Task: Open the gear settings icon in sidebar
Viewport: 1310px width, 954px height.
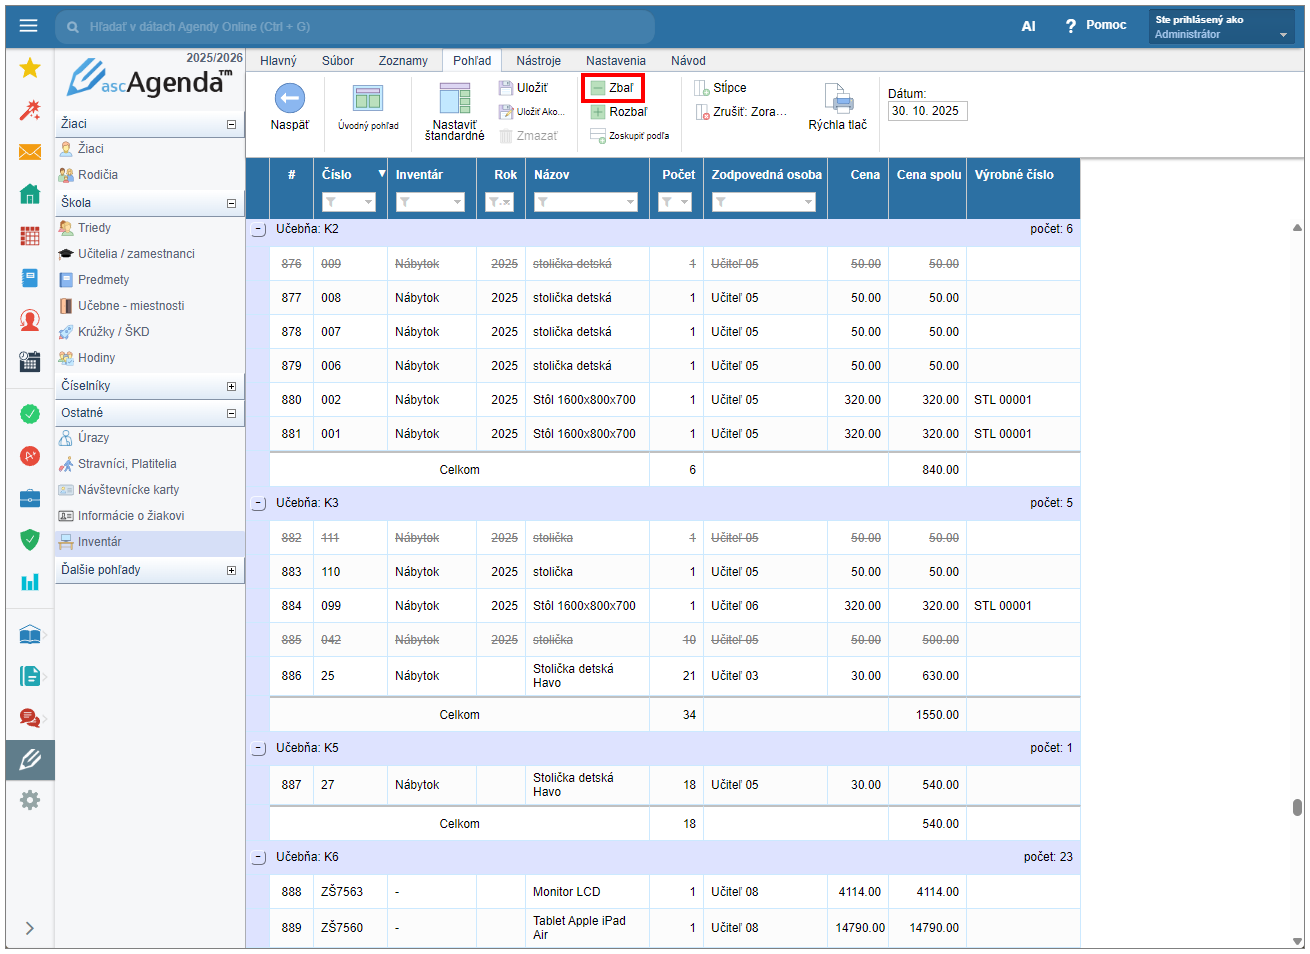Action: [30, 800]
